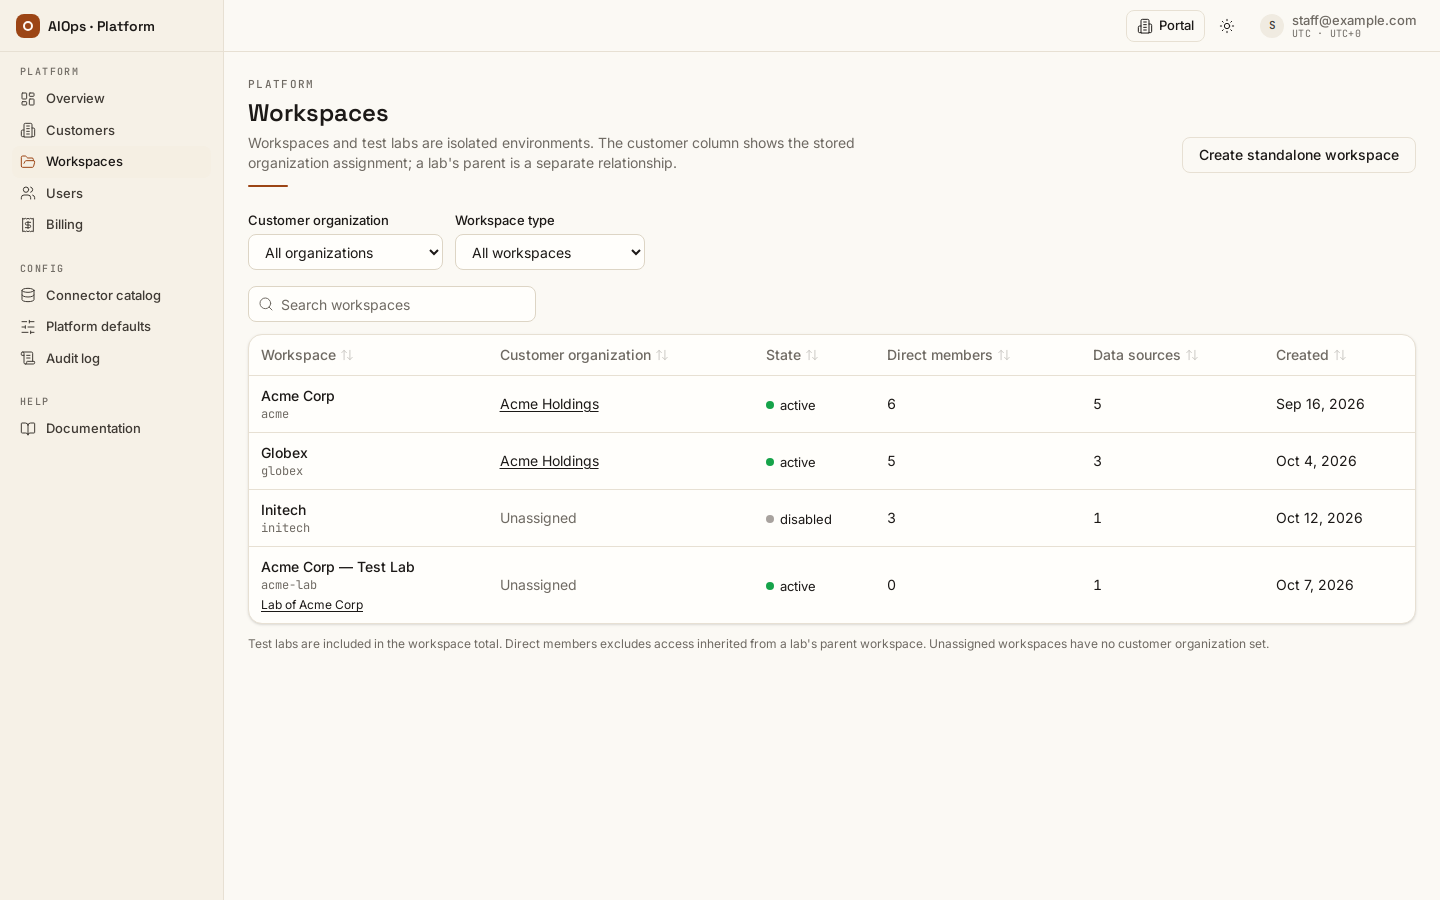Select Workspaces in sidebar navigation

coord(111,161)
